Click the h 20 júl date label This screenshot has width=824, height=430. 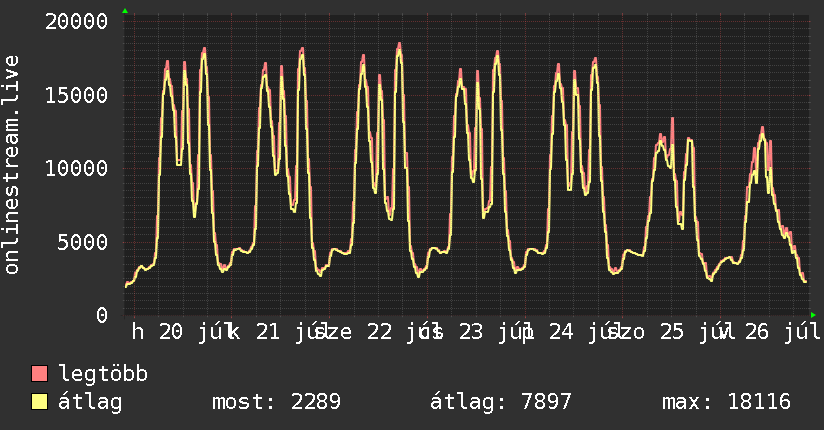[x=180, y=332]
